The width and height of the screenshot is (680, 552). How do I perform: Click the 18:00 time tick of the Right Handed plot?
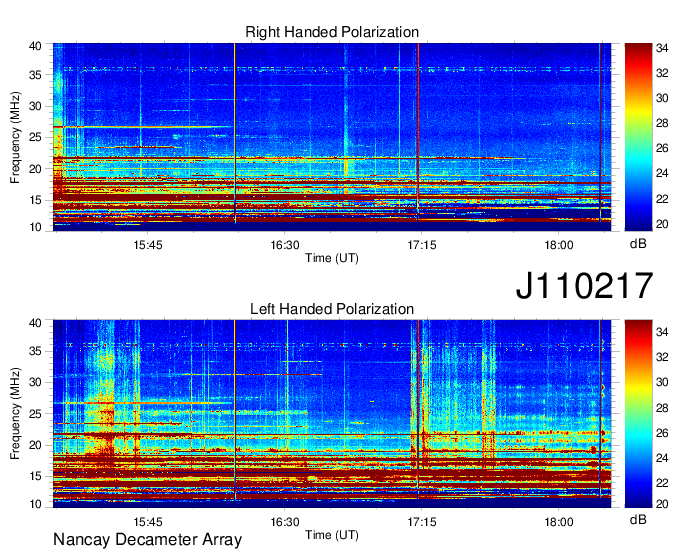[x=559, y=245]
